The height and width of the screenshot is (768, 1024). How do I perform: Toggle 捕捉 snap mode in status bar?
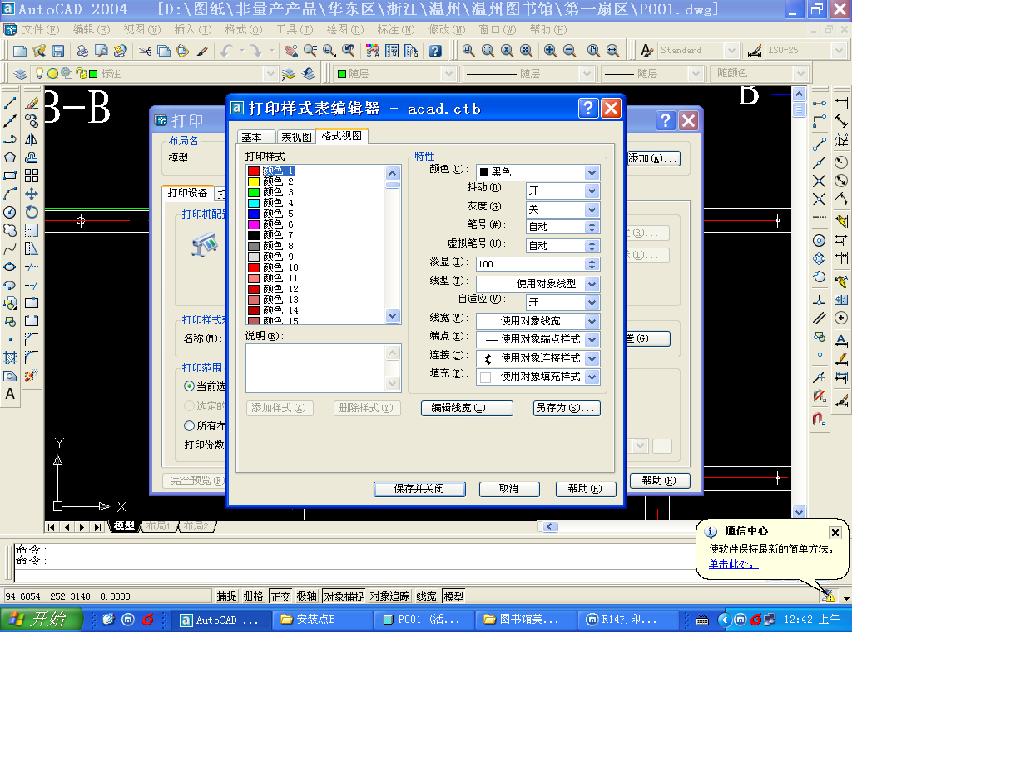pyautogui.click(x=227, y=596)
